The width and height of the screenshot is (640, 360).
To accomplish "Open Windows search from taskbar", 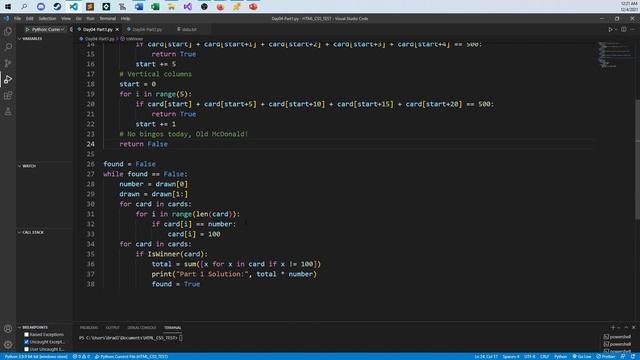I will point(24,7).
